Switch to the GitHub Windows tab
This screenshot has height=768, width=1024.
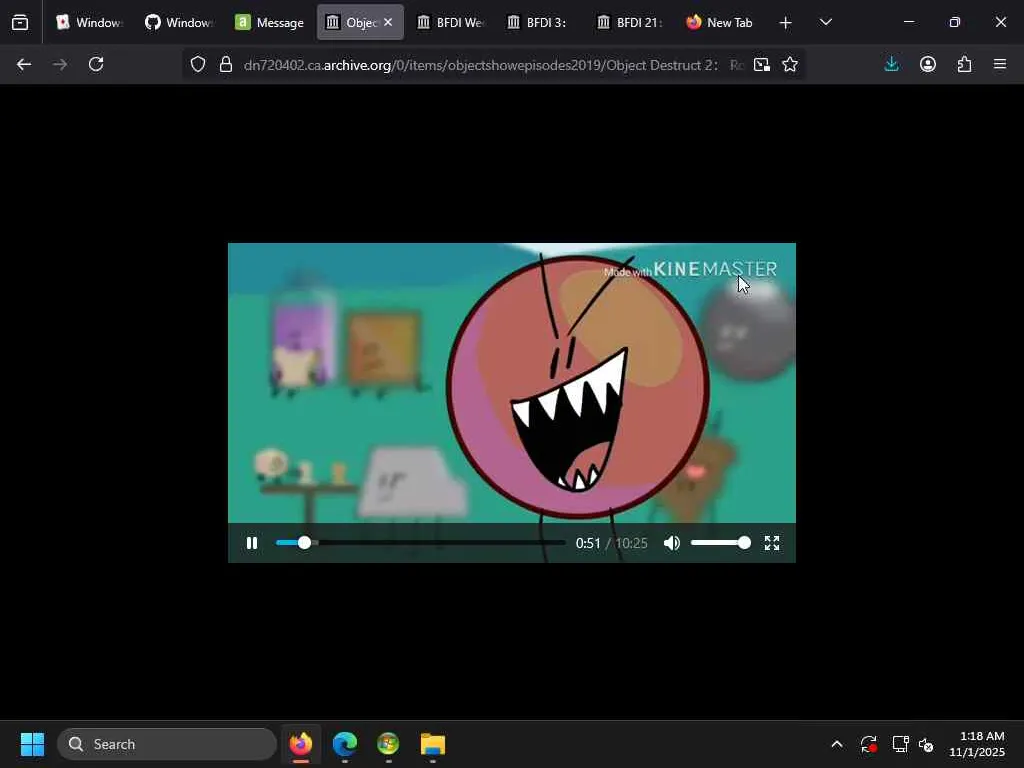click(180, 22)
